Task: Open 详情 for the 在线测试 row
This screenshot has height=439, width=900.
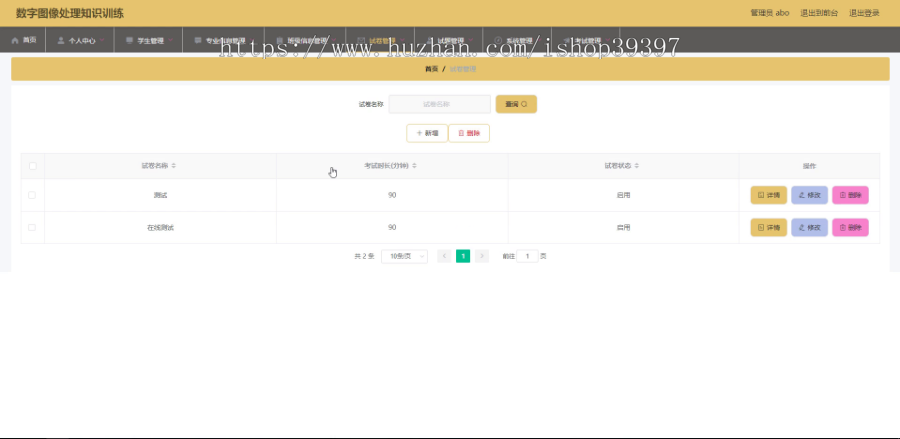Action: [x=769, y=227]
